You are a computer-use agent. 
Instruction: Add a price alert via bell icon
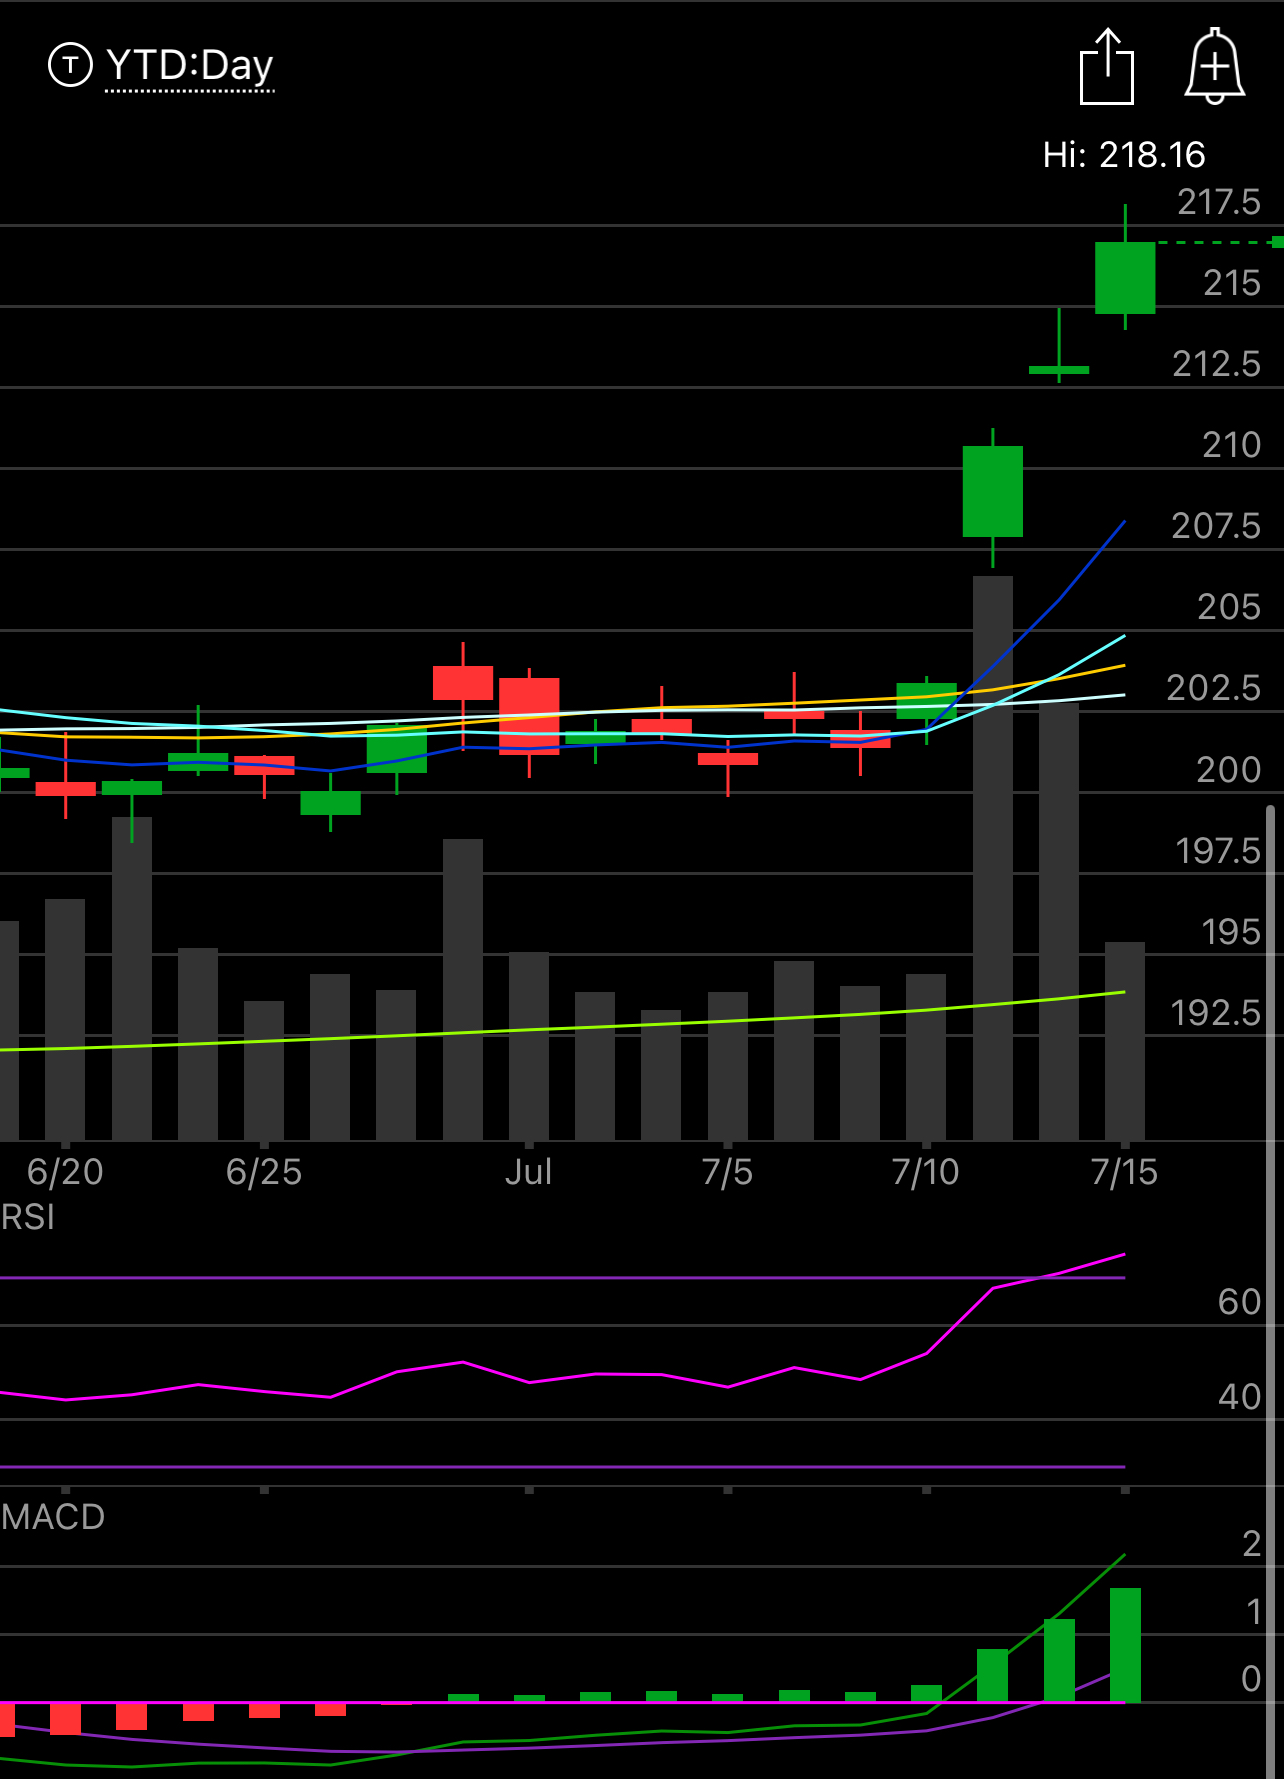[1214, 66]
